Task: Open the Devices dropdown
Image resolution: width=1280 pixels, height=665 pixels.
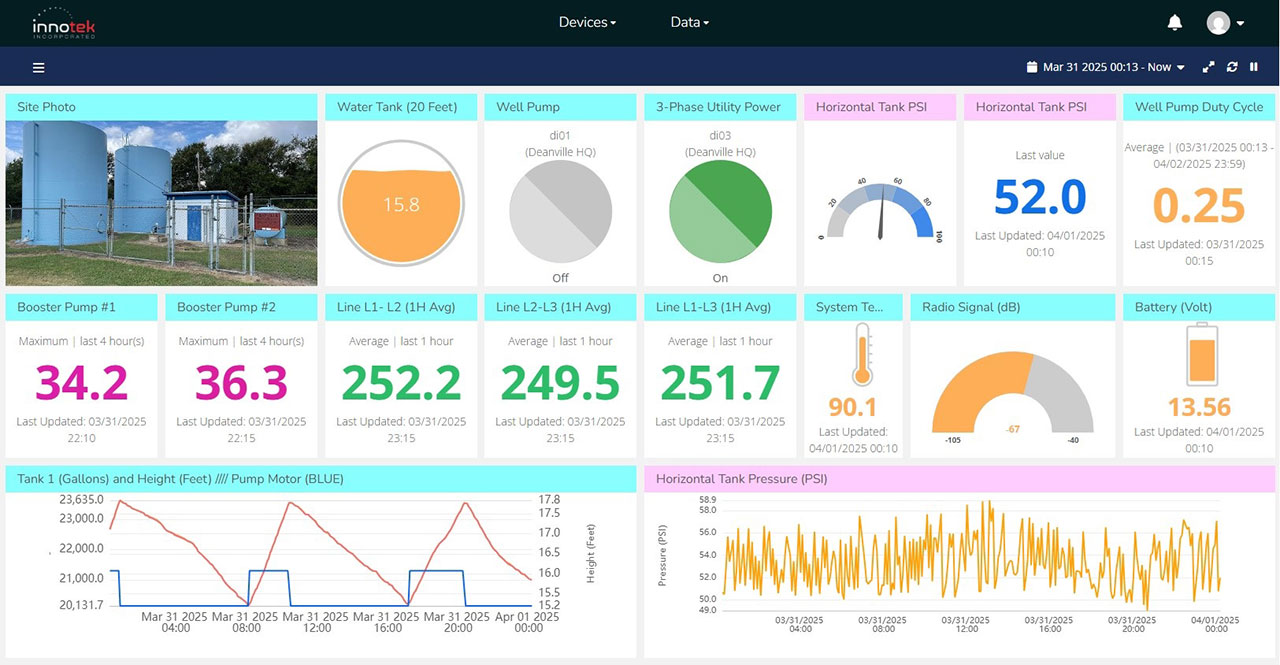Action: tap(587, 22)
